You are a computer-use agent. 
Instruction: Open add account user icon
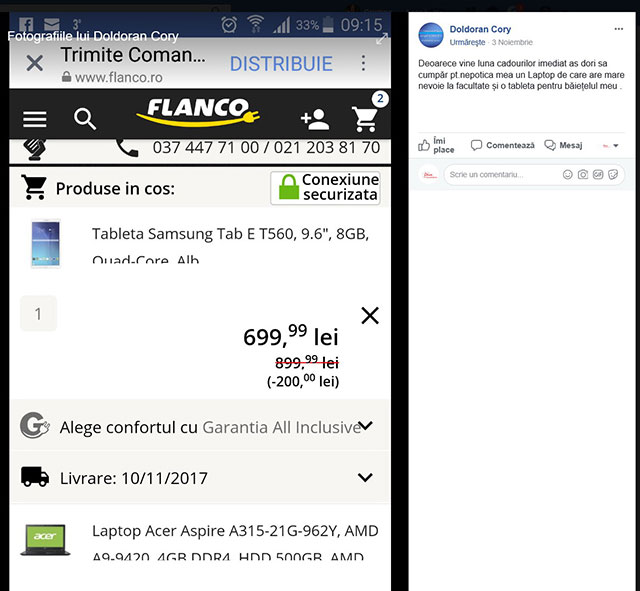tap(315, 120)
